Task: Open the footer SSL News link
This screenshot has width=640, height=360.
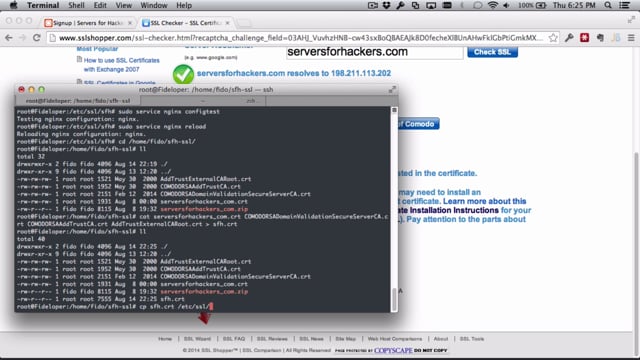Action: pyautogui.click(x=311, y=339)
